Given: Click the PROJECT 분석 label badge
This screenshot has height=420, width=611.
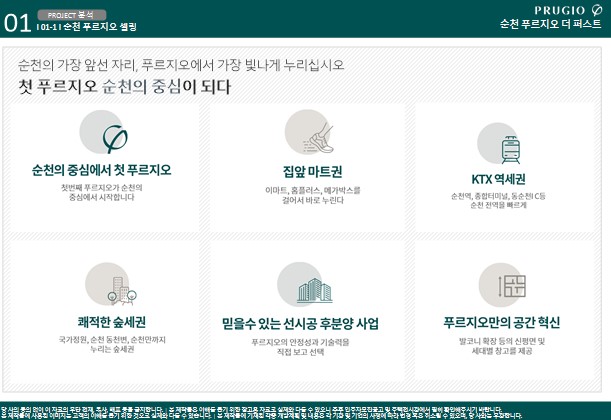Looking at the screenshot, I should tap(71, 15).
